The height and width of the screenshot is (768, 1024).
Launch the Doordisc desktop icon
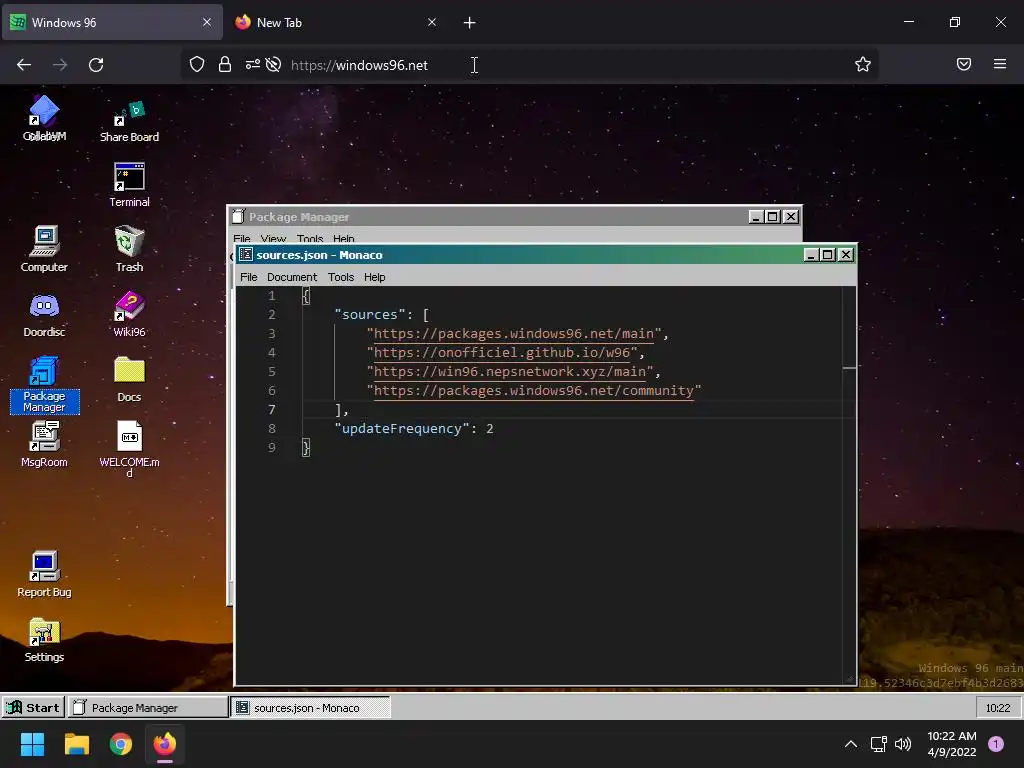click(x=44, y=314)
